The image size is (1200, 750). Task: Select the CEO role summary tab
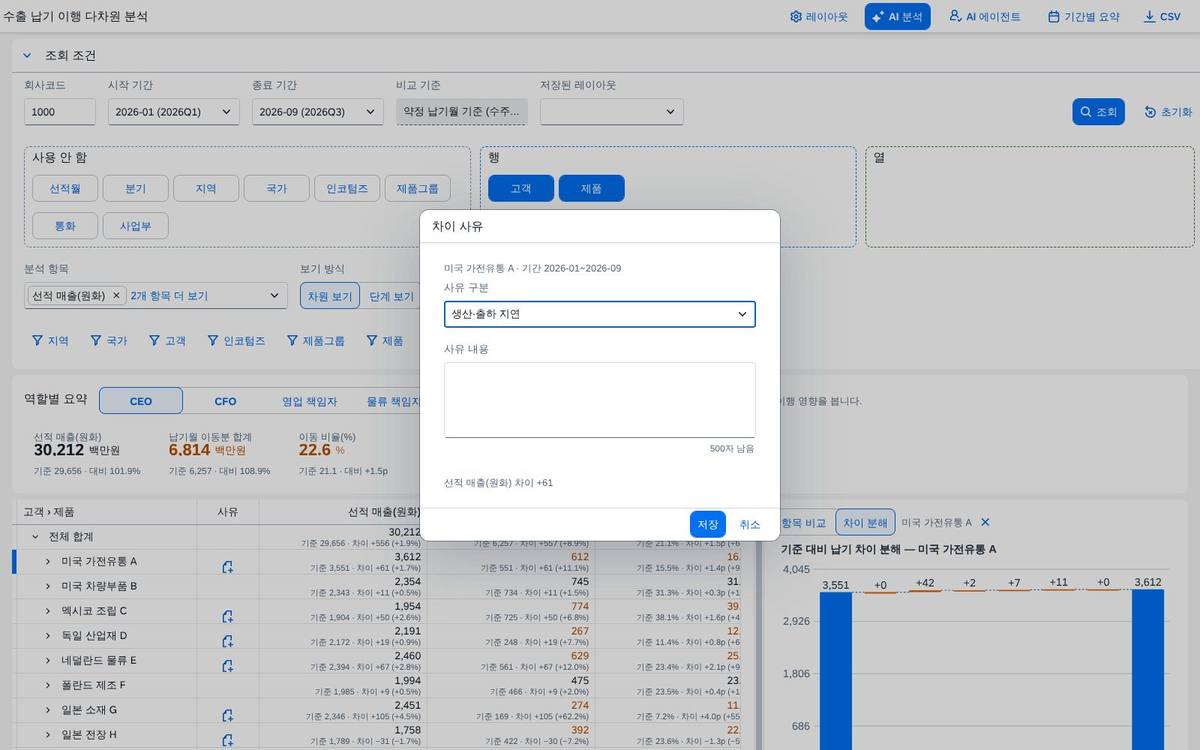click(141, 401)
